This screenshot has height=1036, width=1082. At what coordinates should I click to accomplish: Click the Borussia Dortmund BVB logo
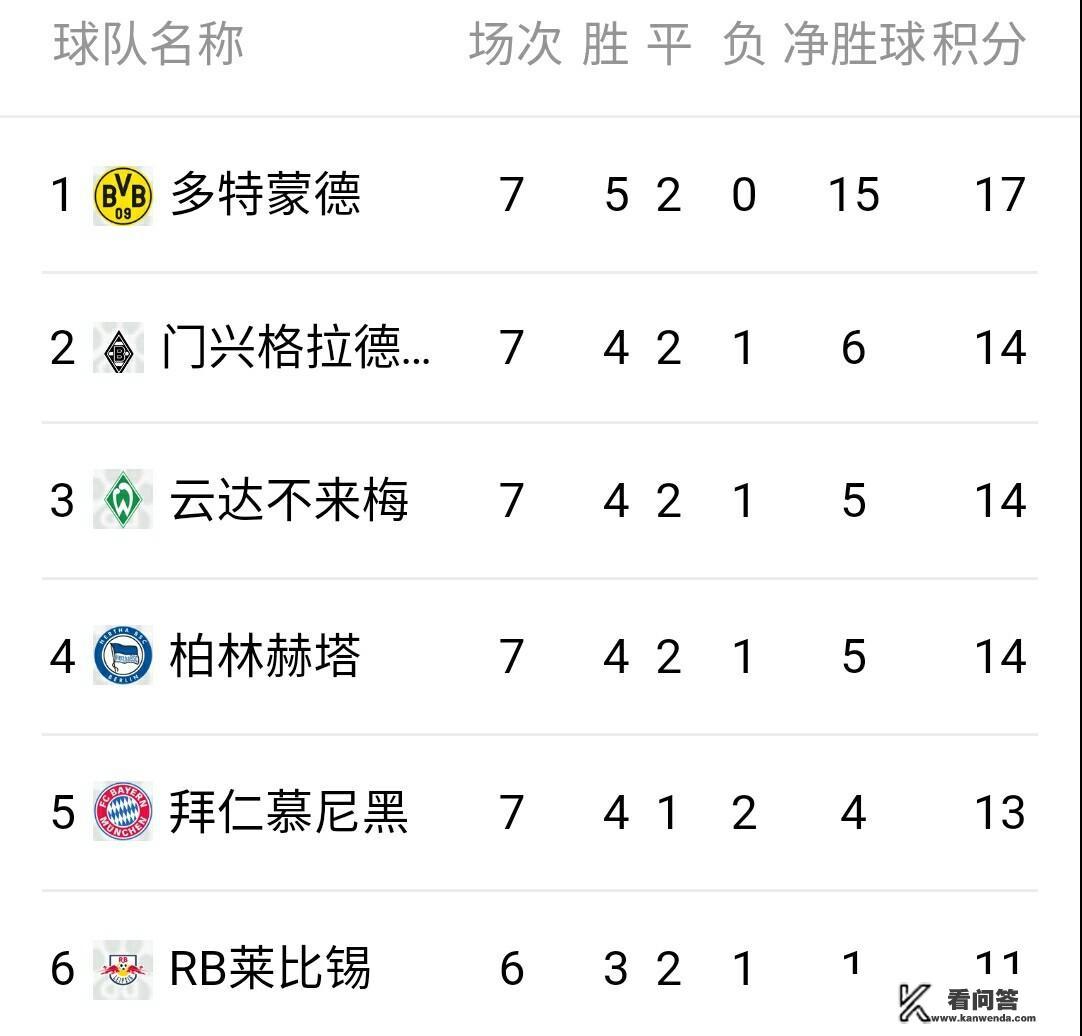point(122,195)
